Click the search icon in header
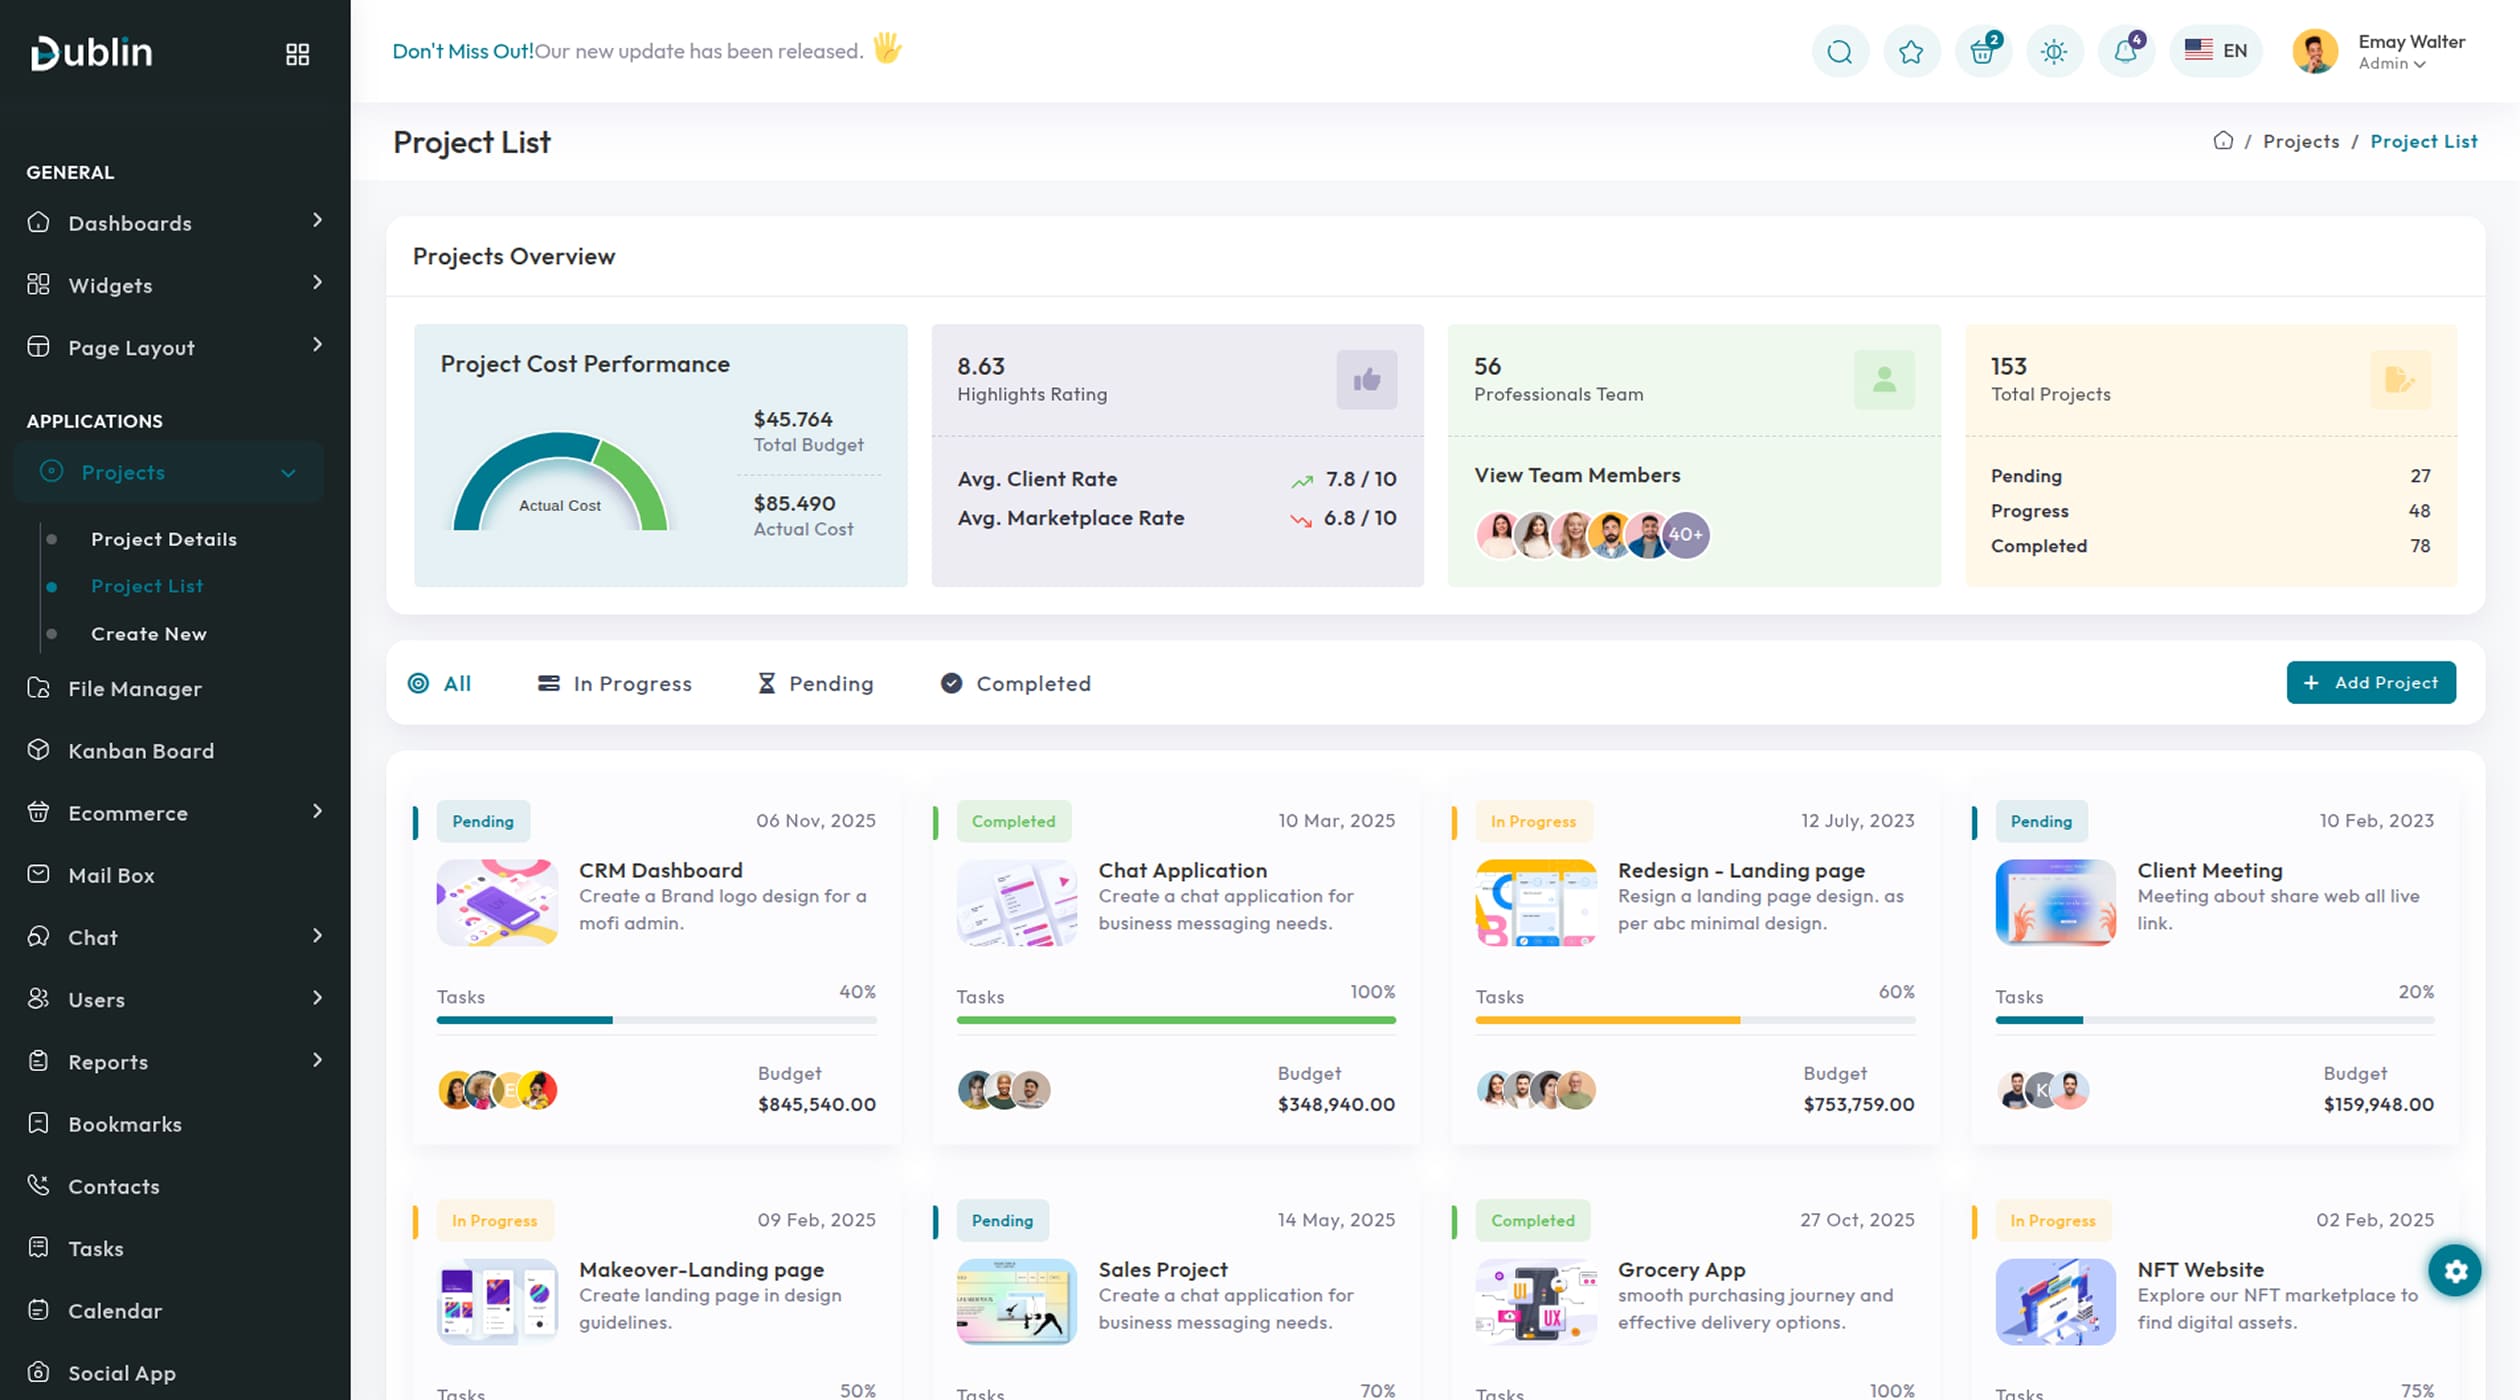The image size is (2520, 1400). (1839, 51)
